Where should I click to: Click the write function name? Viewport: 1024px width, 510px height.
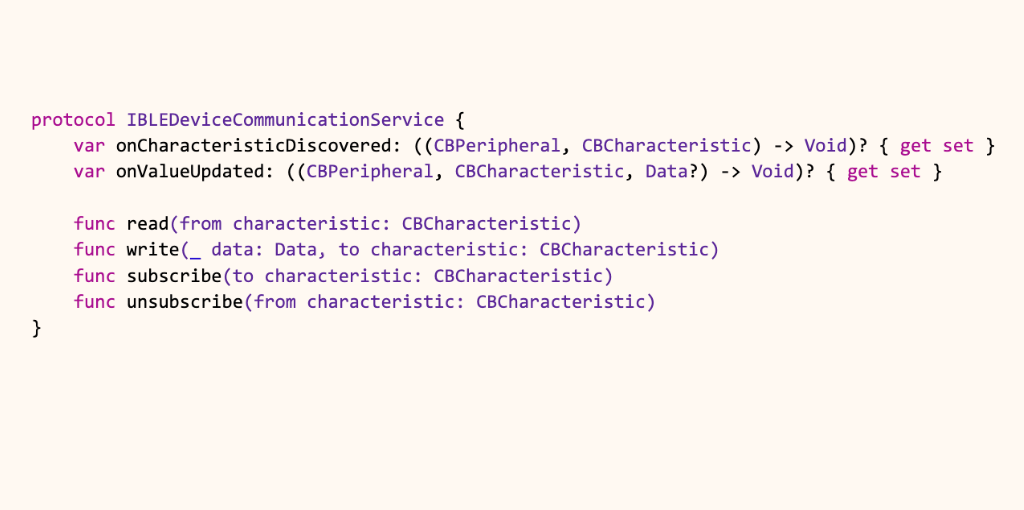153,250
